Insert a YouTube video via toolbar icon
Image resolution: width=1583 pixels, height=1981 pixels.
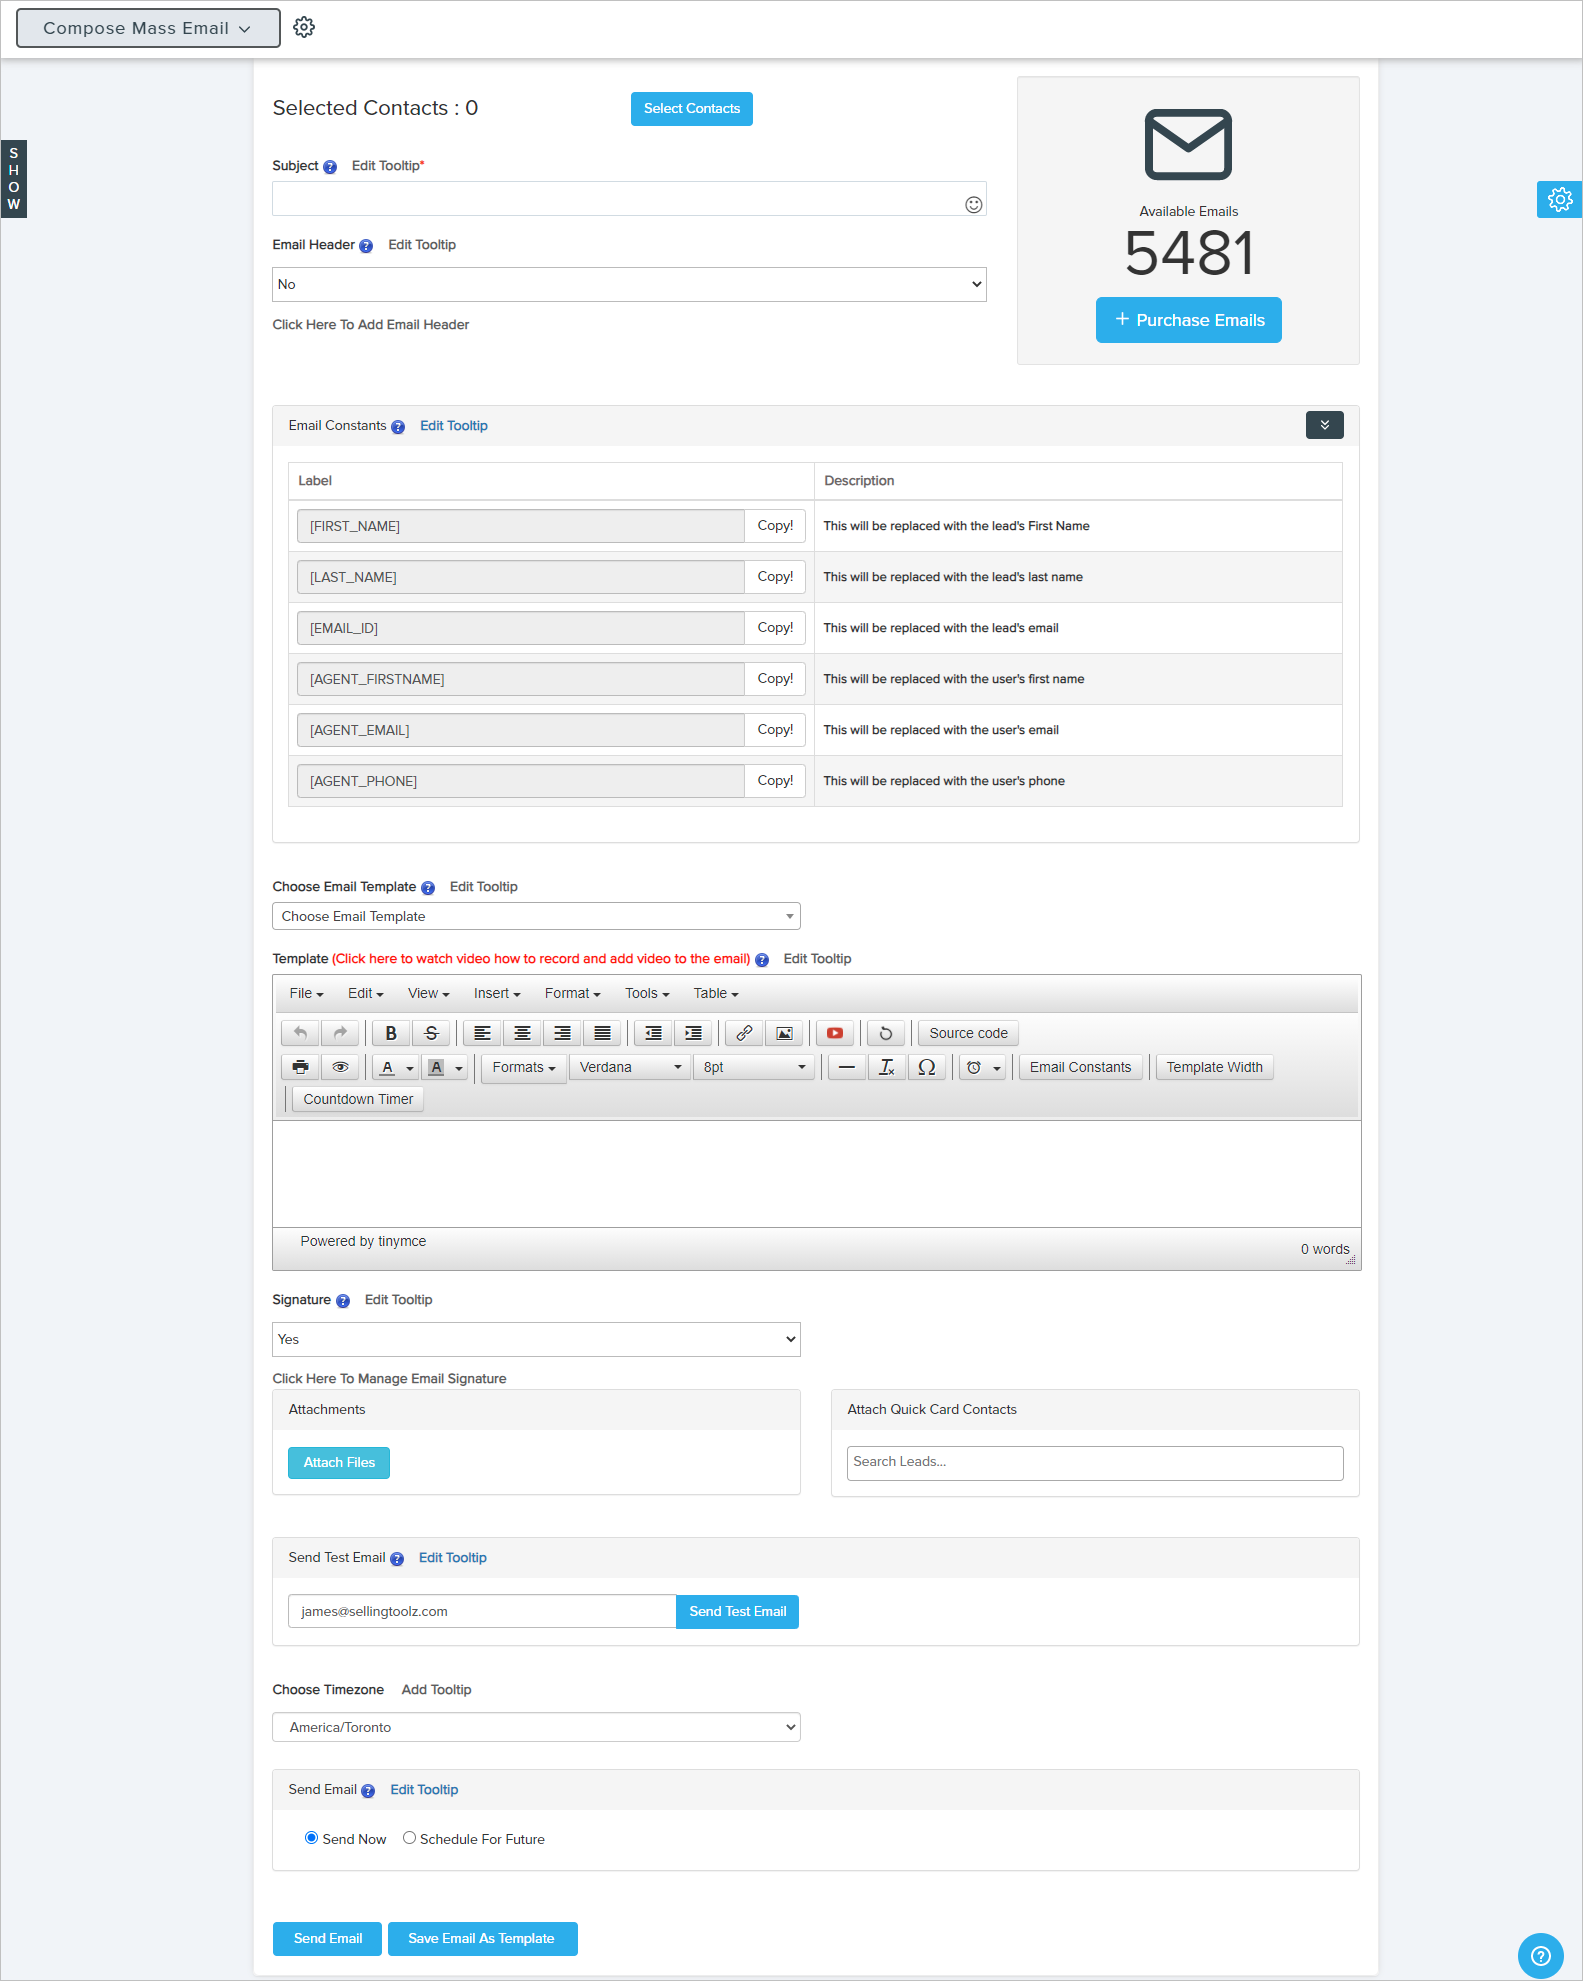coord(834,1033)
